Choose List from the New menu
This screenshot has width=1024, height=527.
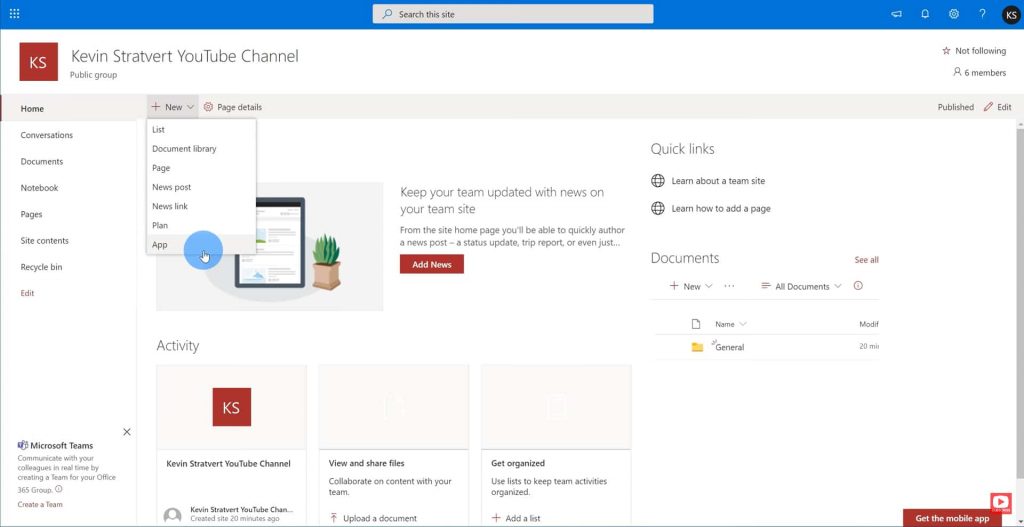click(x=201, y=129)
